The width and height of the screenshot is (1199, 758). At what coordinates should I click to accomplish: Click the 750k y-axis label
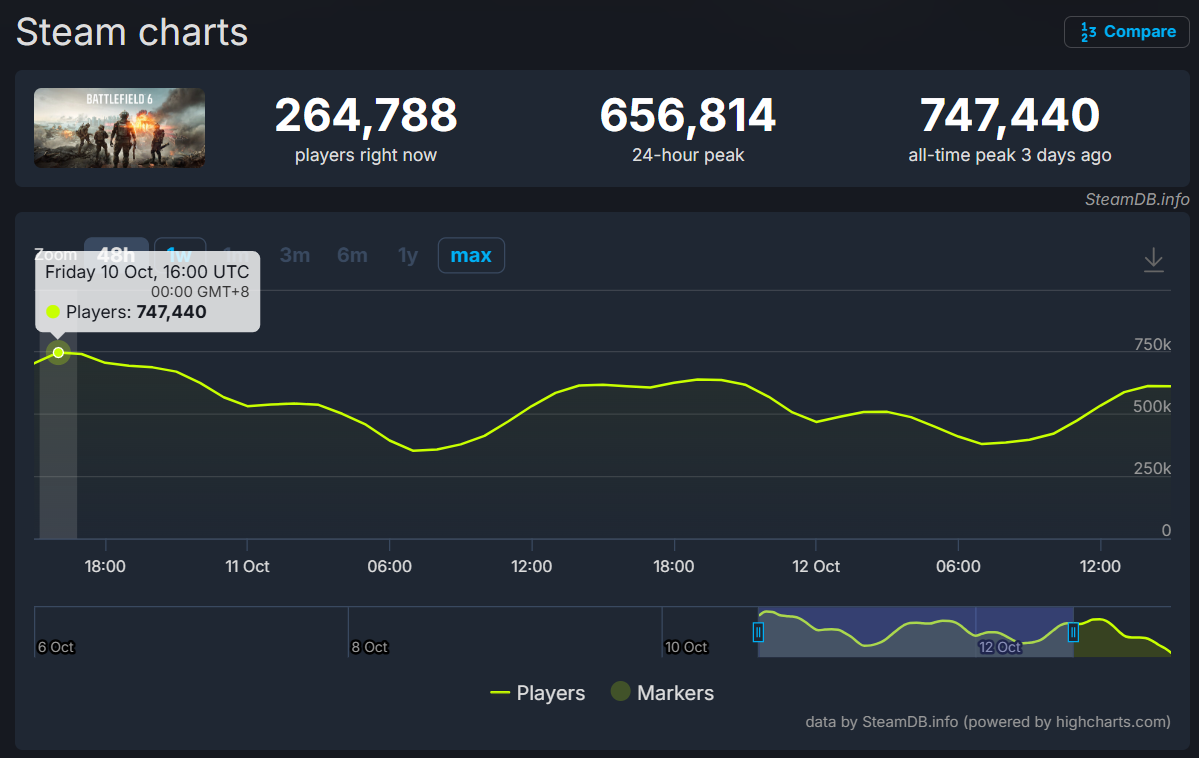1152,344
